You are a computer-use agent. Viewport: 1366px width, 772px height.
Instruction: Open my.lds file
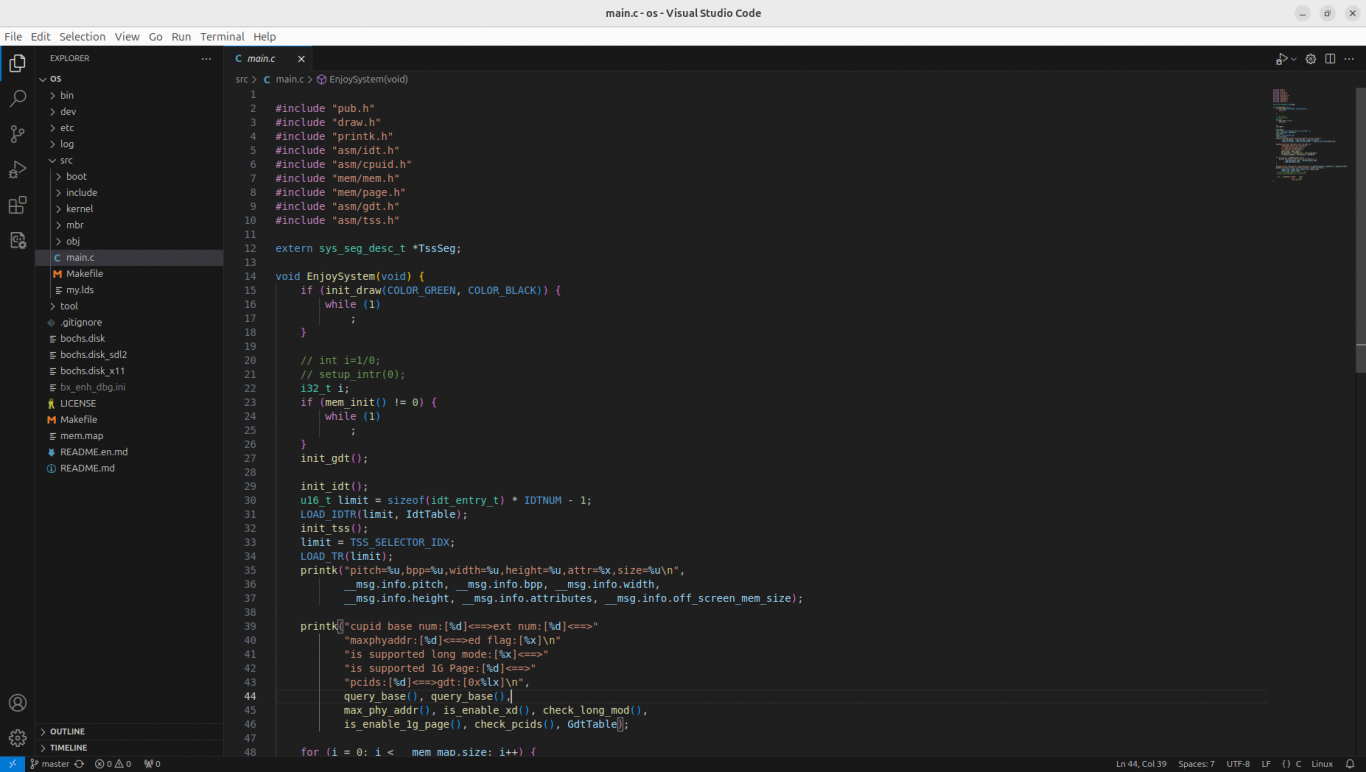[129, 290]
